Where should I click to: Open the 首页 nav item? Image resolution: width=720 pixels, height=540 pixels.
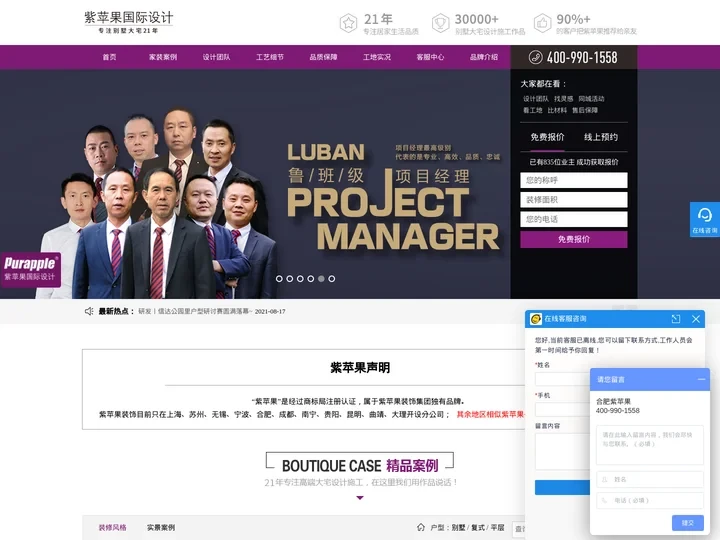click(x=109, y=57)
